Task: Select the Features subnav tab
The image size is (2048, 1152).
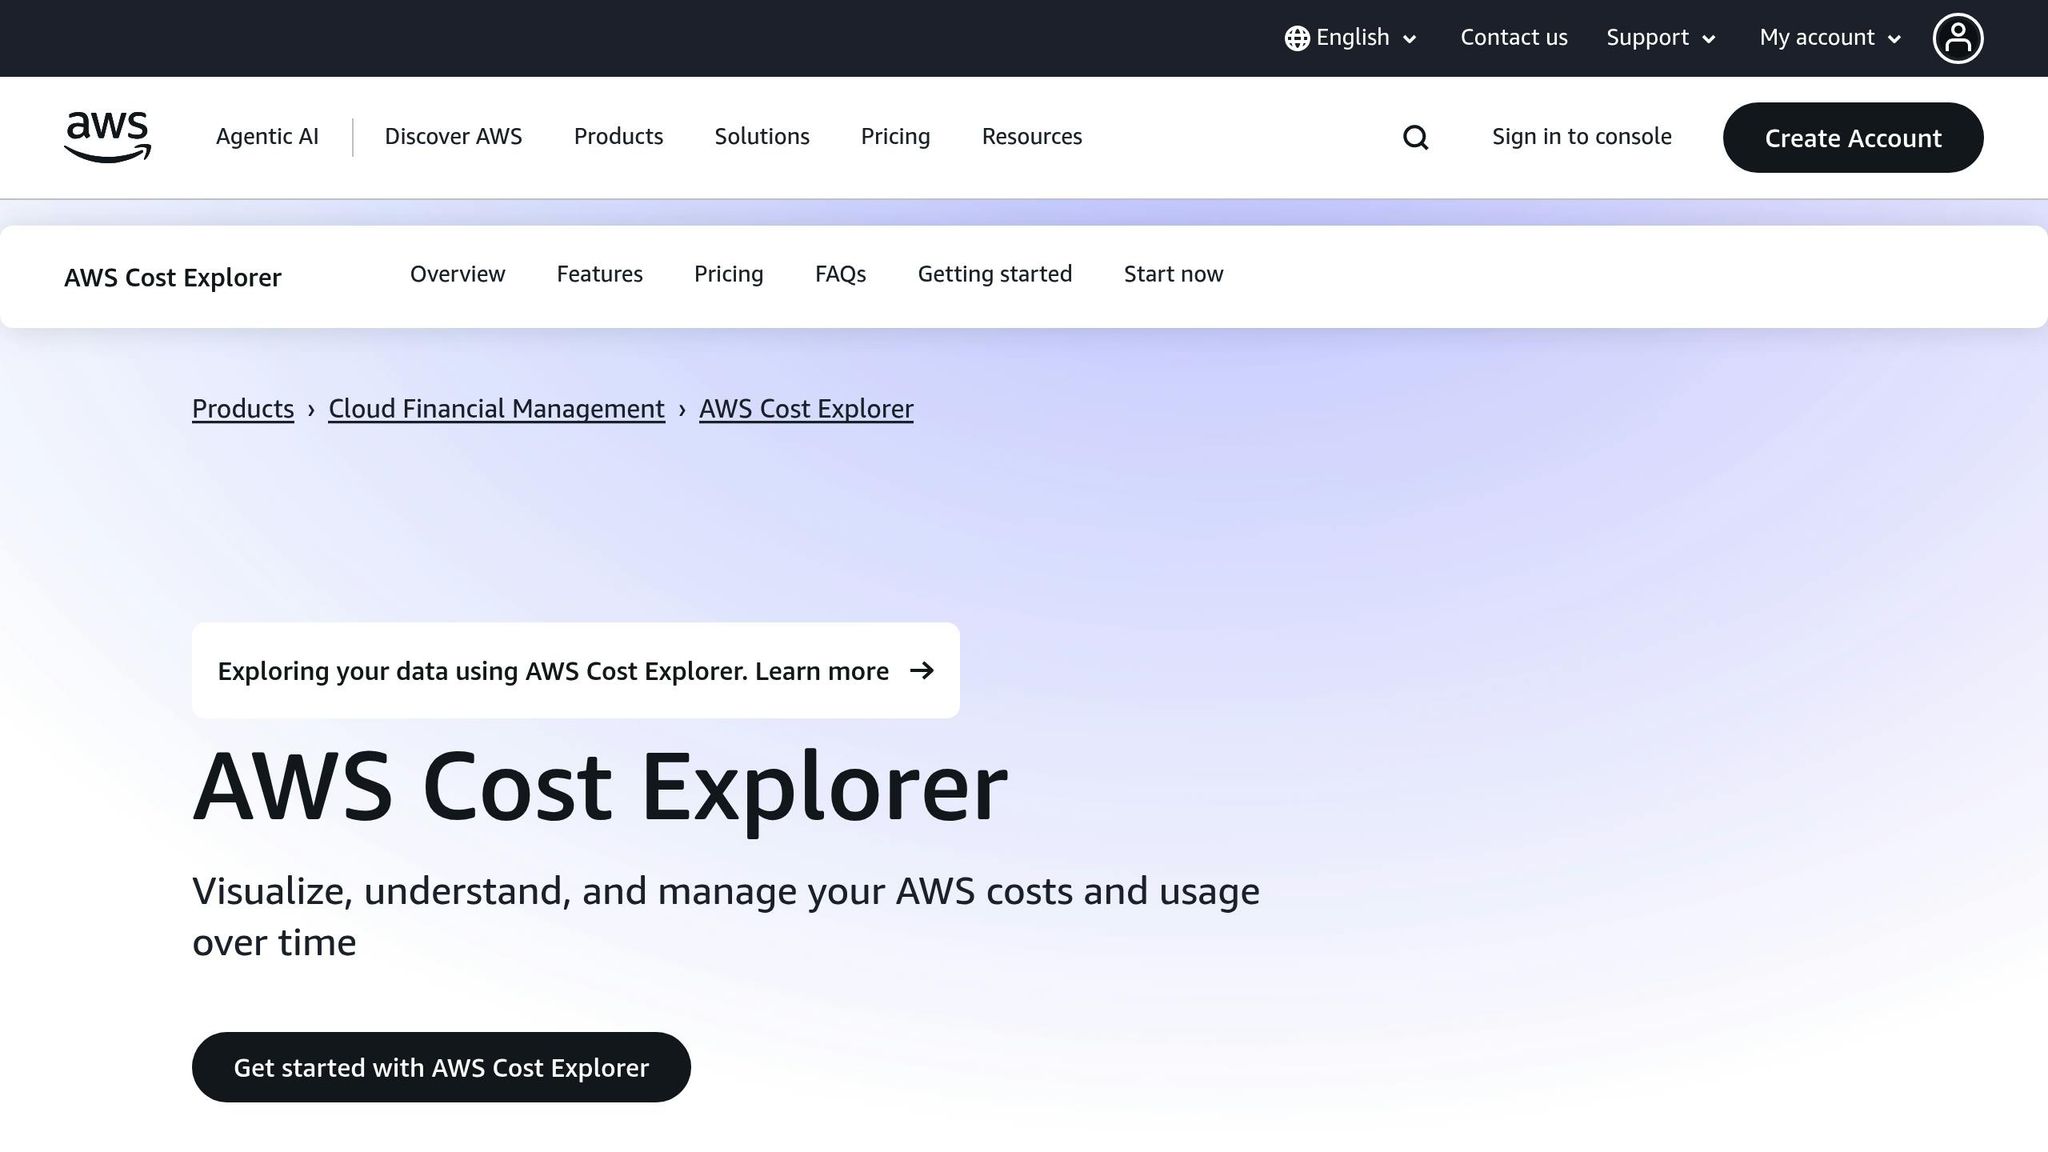Action: point(599,274)
